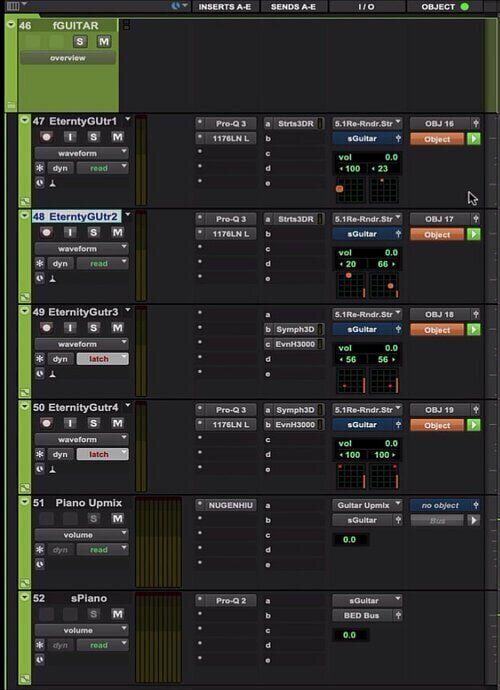Record-enable the EternityGutr3 track

coord(46,328)
